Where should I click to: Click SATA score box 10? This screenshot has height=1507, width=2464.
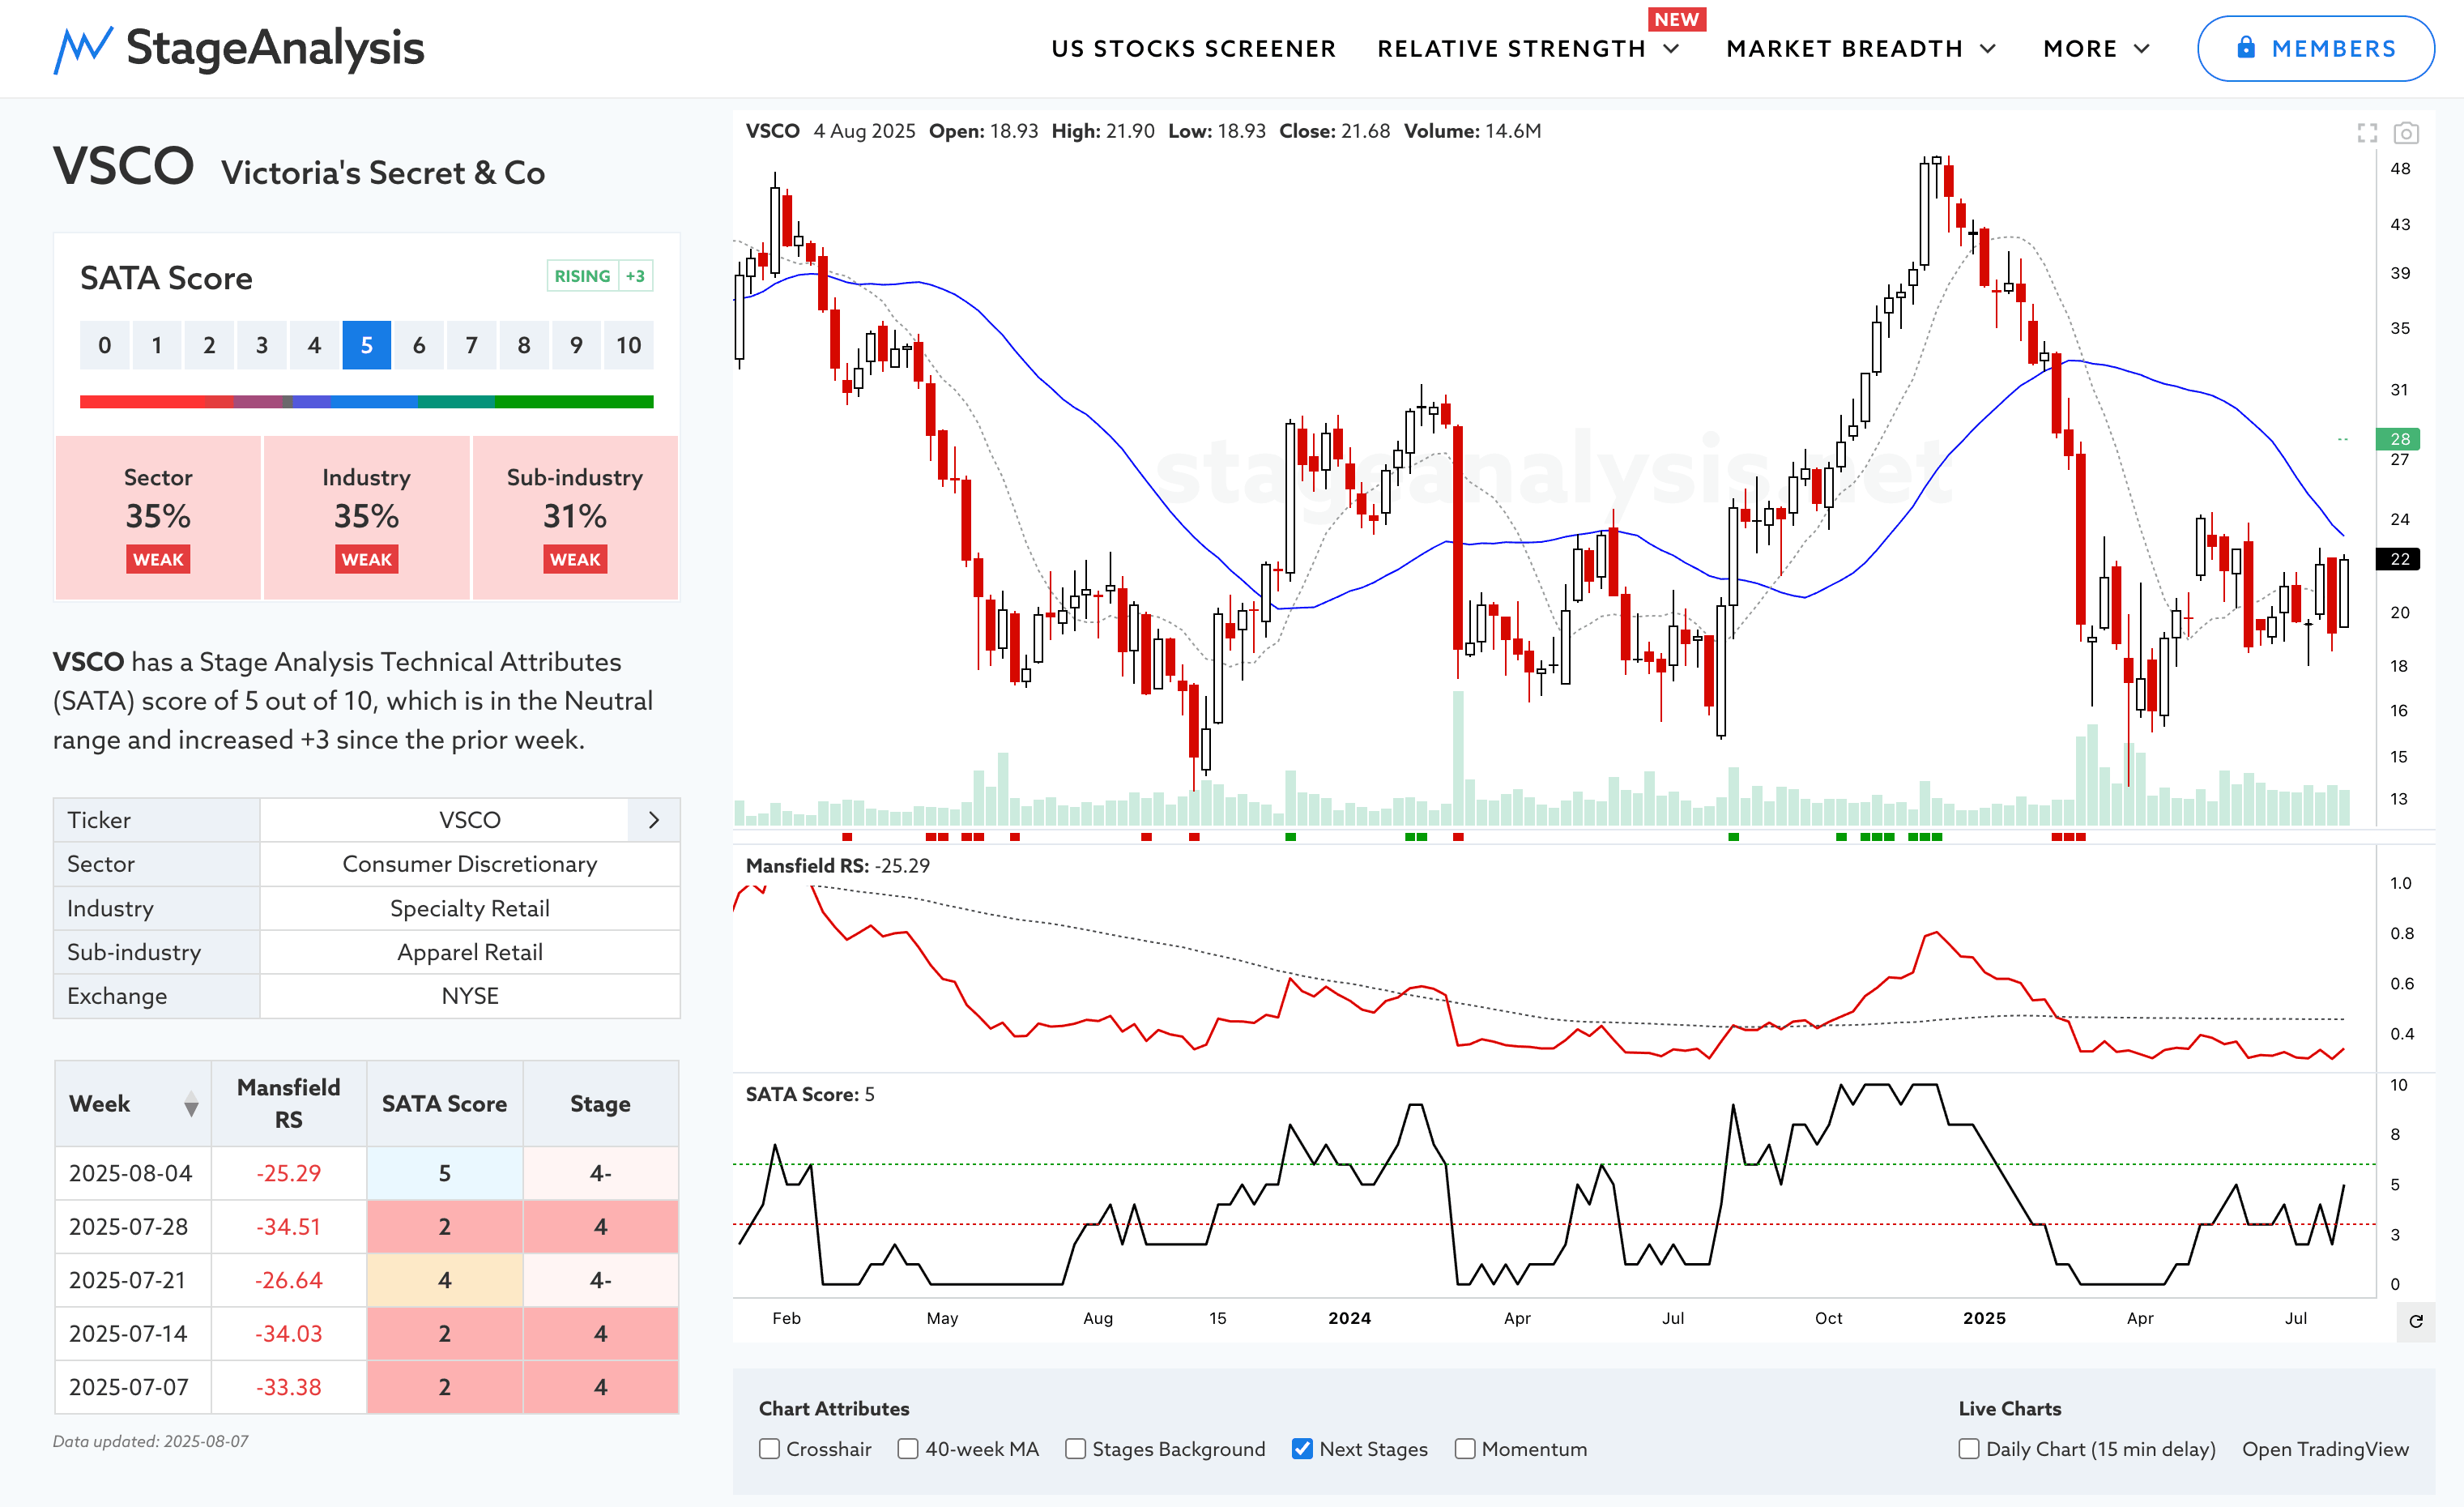tap(628, 345)
